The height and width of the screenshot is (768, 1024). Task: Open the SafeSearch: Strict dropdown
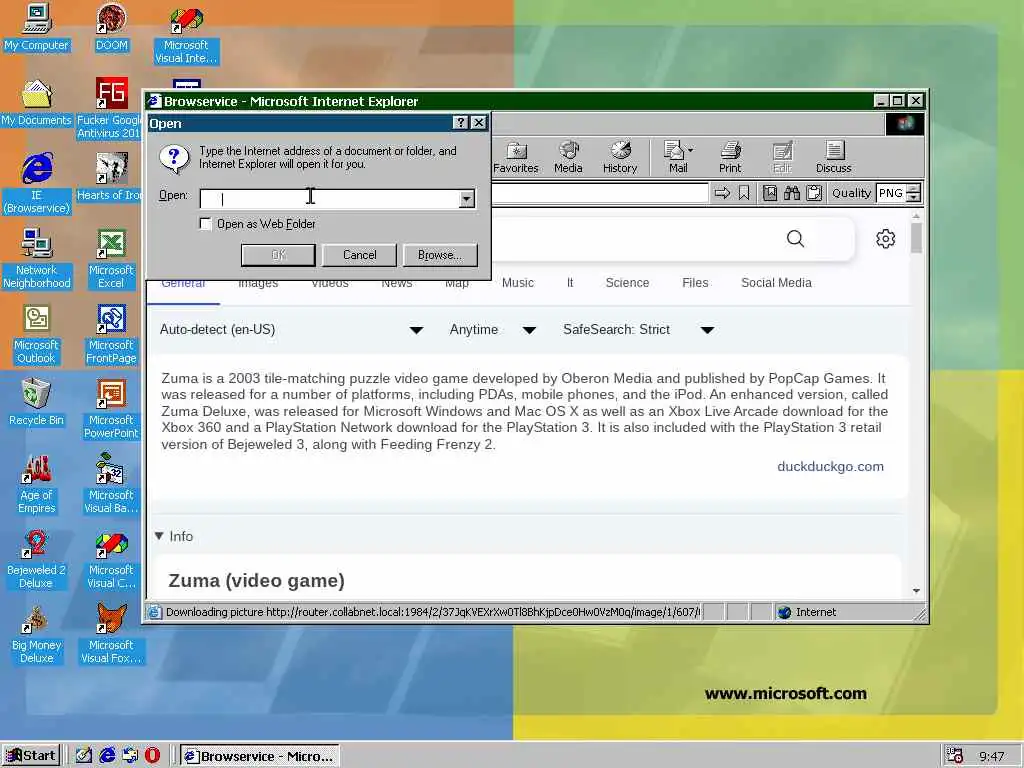point(639,330)
